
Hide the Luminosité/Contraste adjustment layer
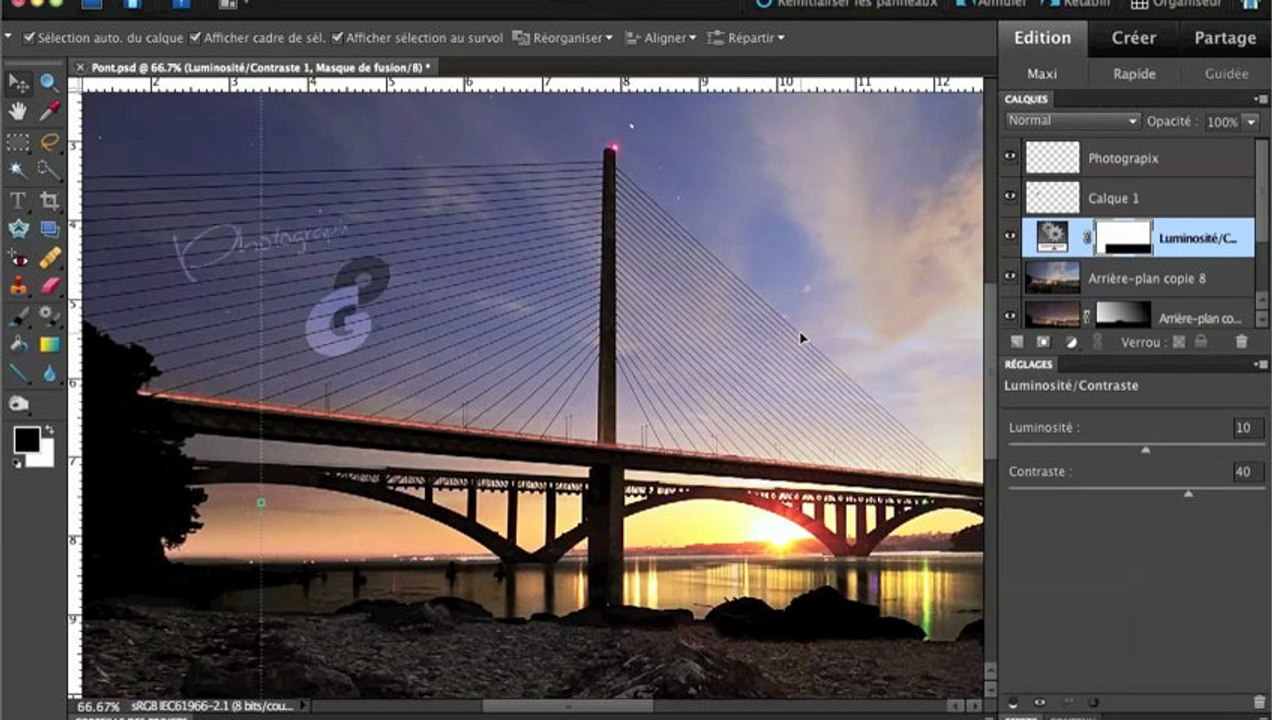point(1010,237)
